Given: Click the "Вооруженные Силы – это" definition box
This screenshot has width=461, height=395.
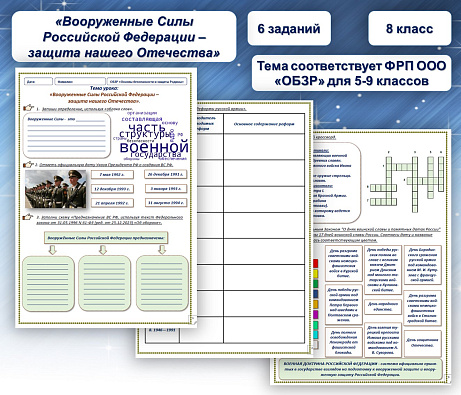Looking at the screenshot, I should [x=67, y=135].
